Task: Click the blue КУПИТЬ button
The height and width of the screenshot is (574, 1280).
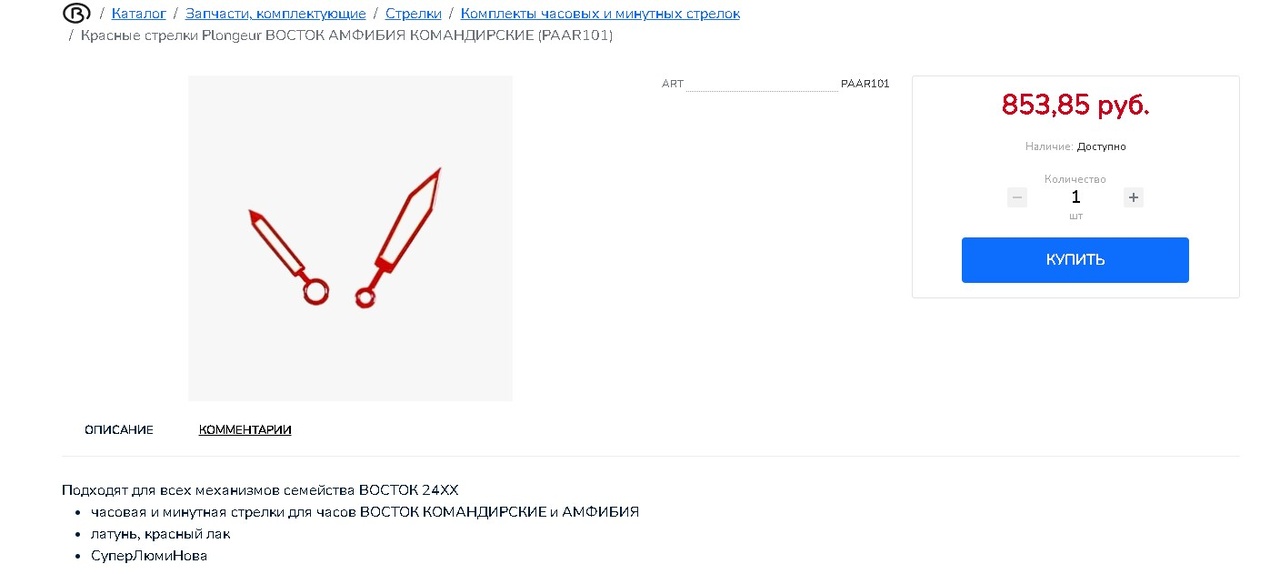Action: 1075,260
